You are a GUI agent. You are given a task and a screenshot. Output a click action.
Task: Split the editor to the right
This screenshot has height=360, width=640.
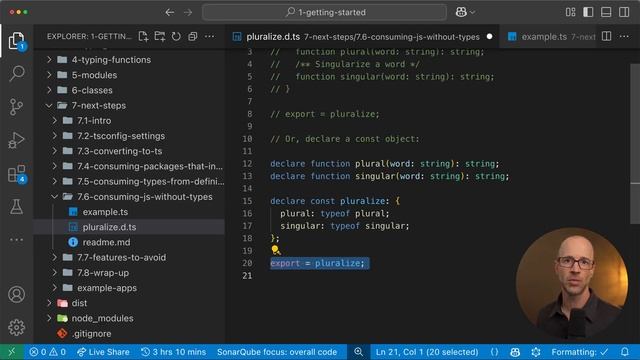607,36
